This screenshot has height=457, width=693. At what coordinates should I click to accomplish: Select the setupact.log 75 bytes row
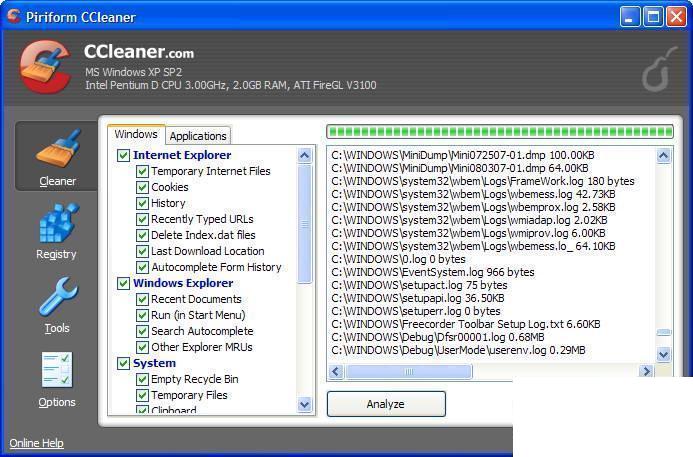coord(419,285)
